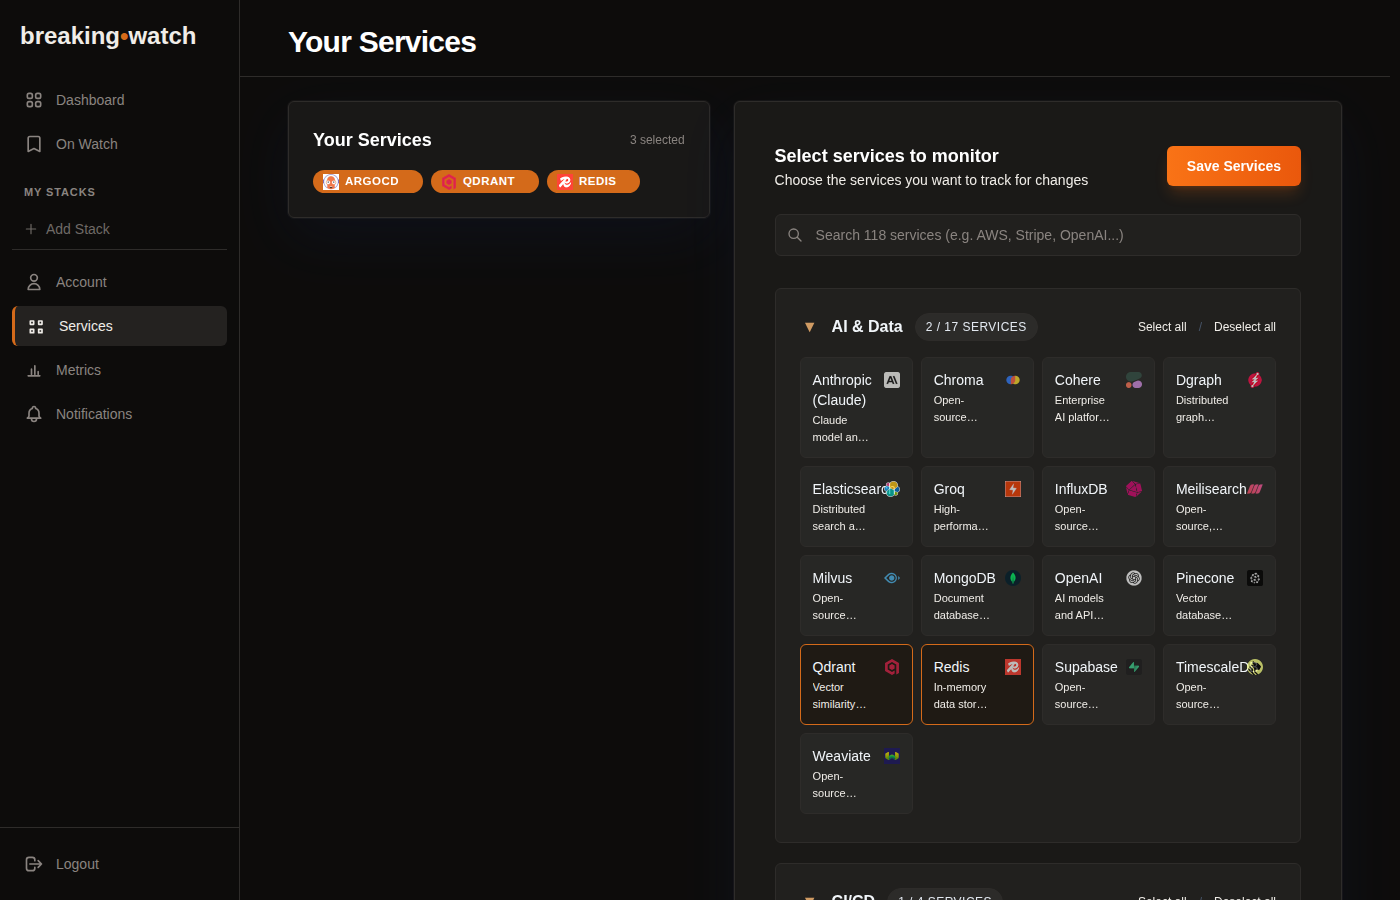The height and width of the screenshot is (900, 1400).
Task: Click the Dgraph logo icon
Action: [x=1255, y=380]
